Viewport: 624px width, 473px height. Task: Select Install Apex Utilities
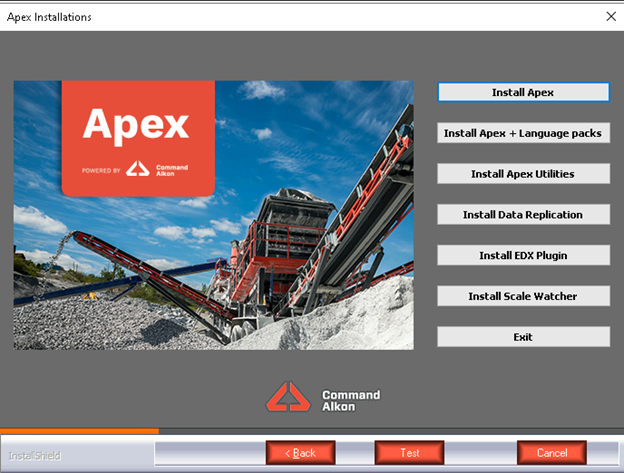[523, 174]
